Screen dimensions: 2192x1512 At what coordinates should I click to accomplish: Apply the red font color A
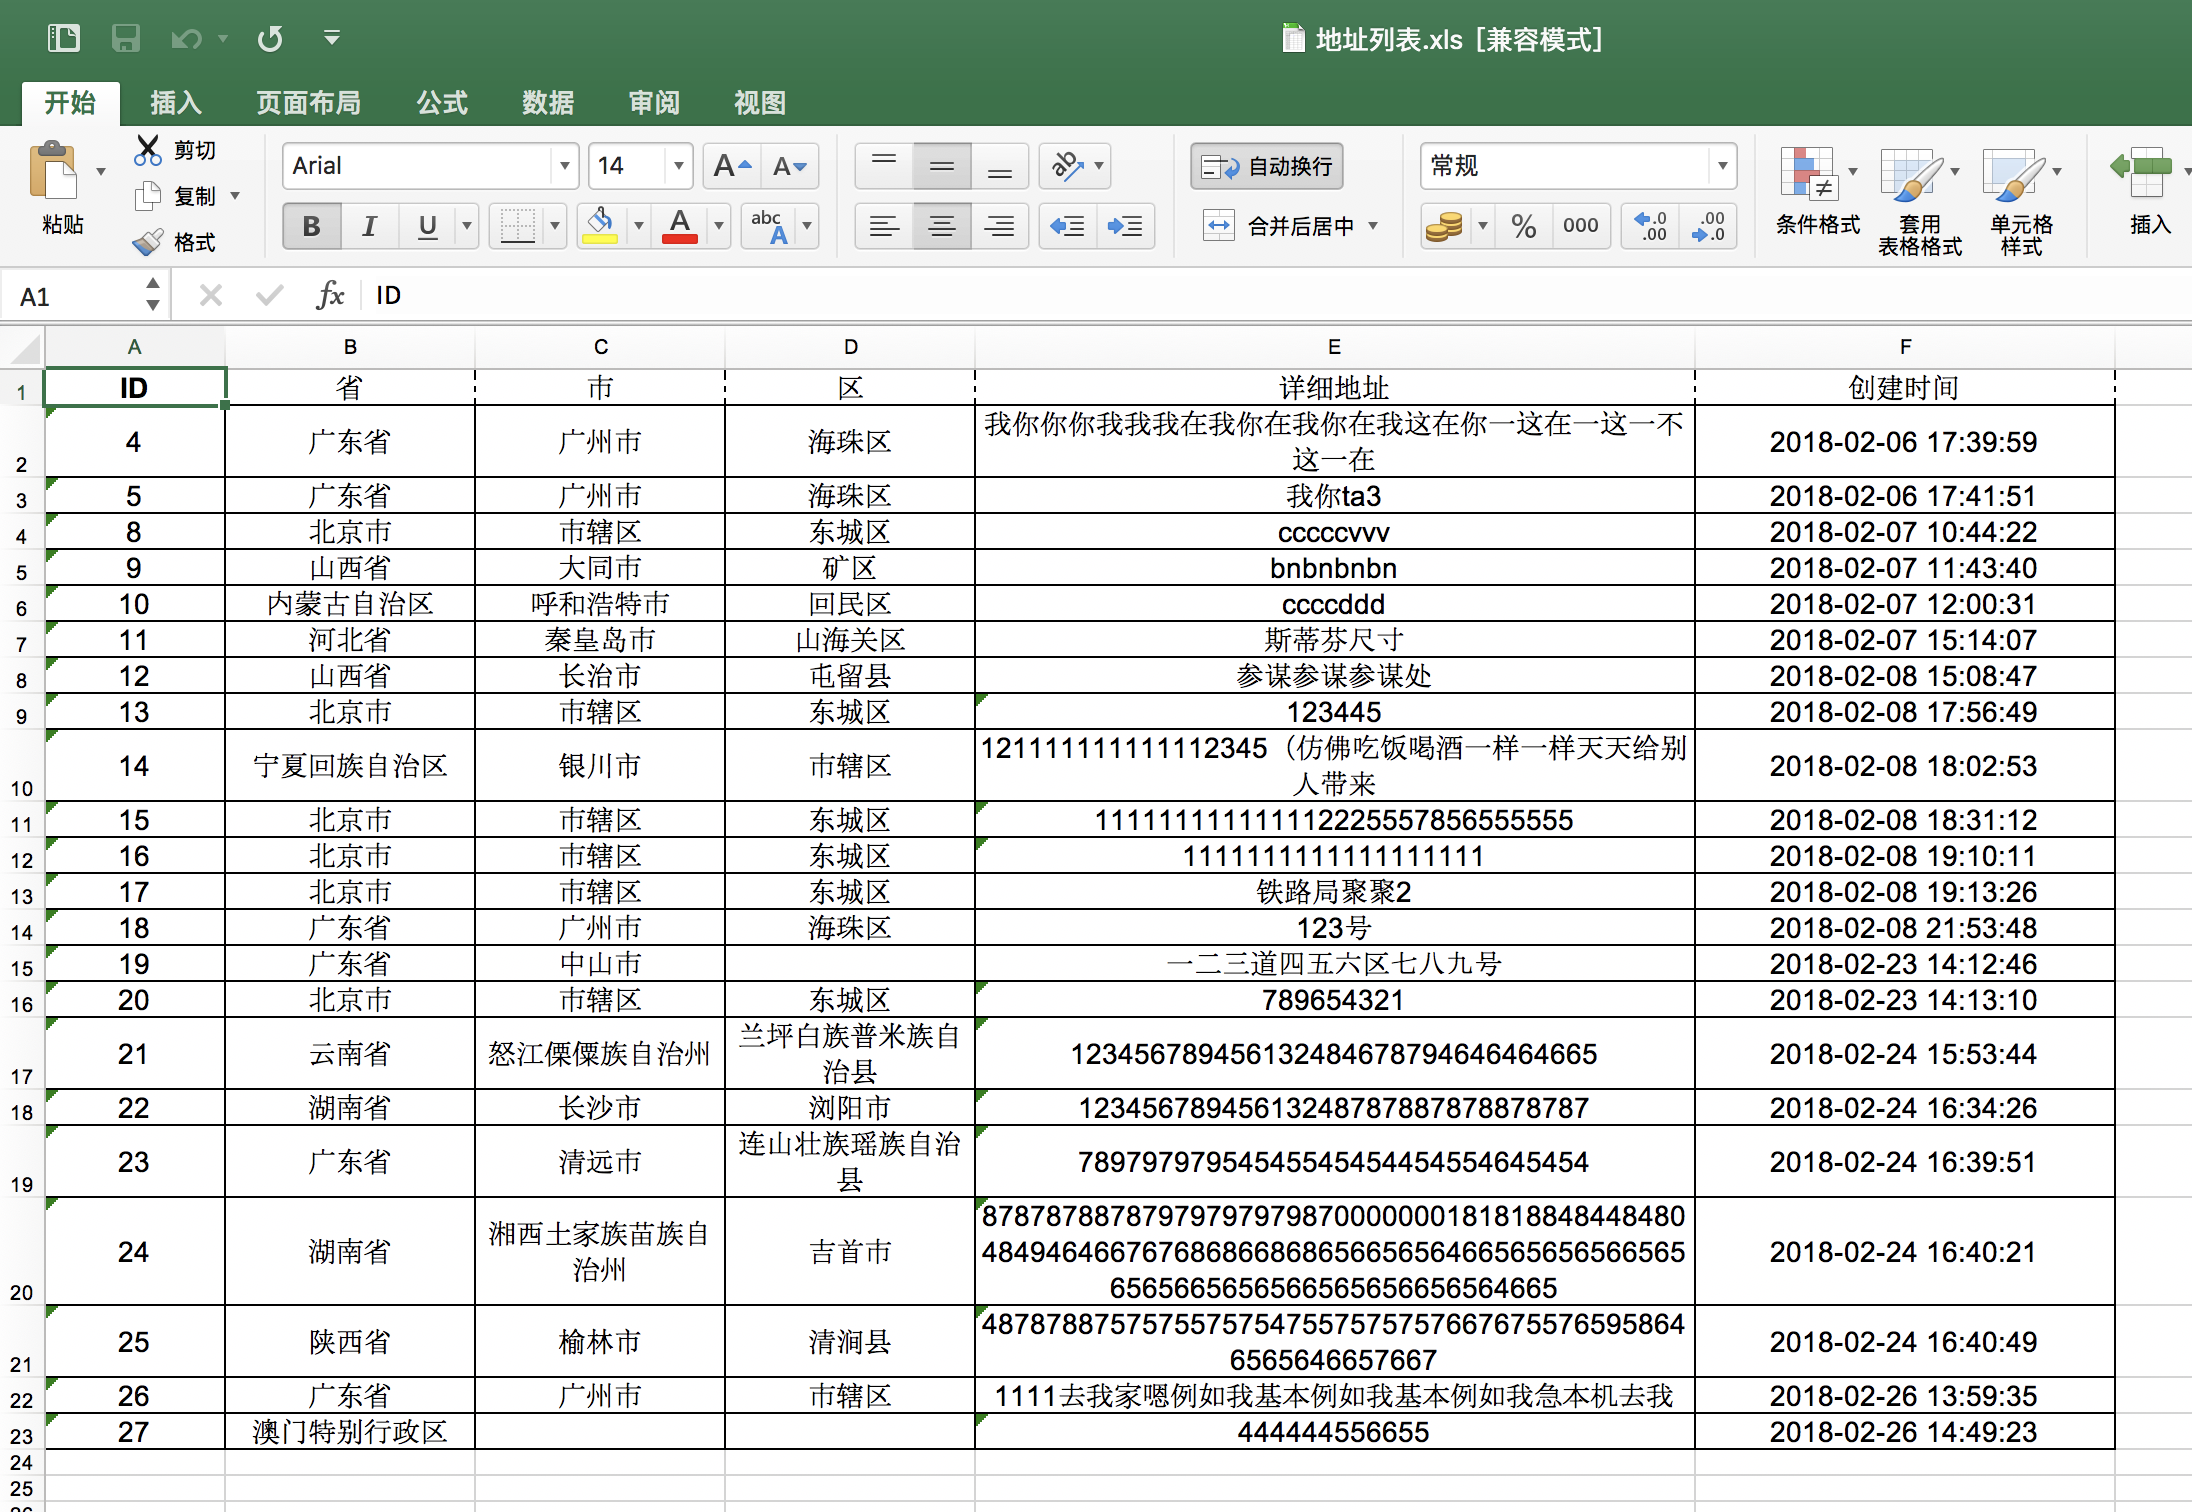coord(680,226)
